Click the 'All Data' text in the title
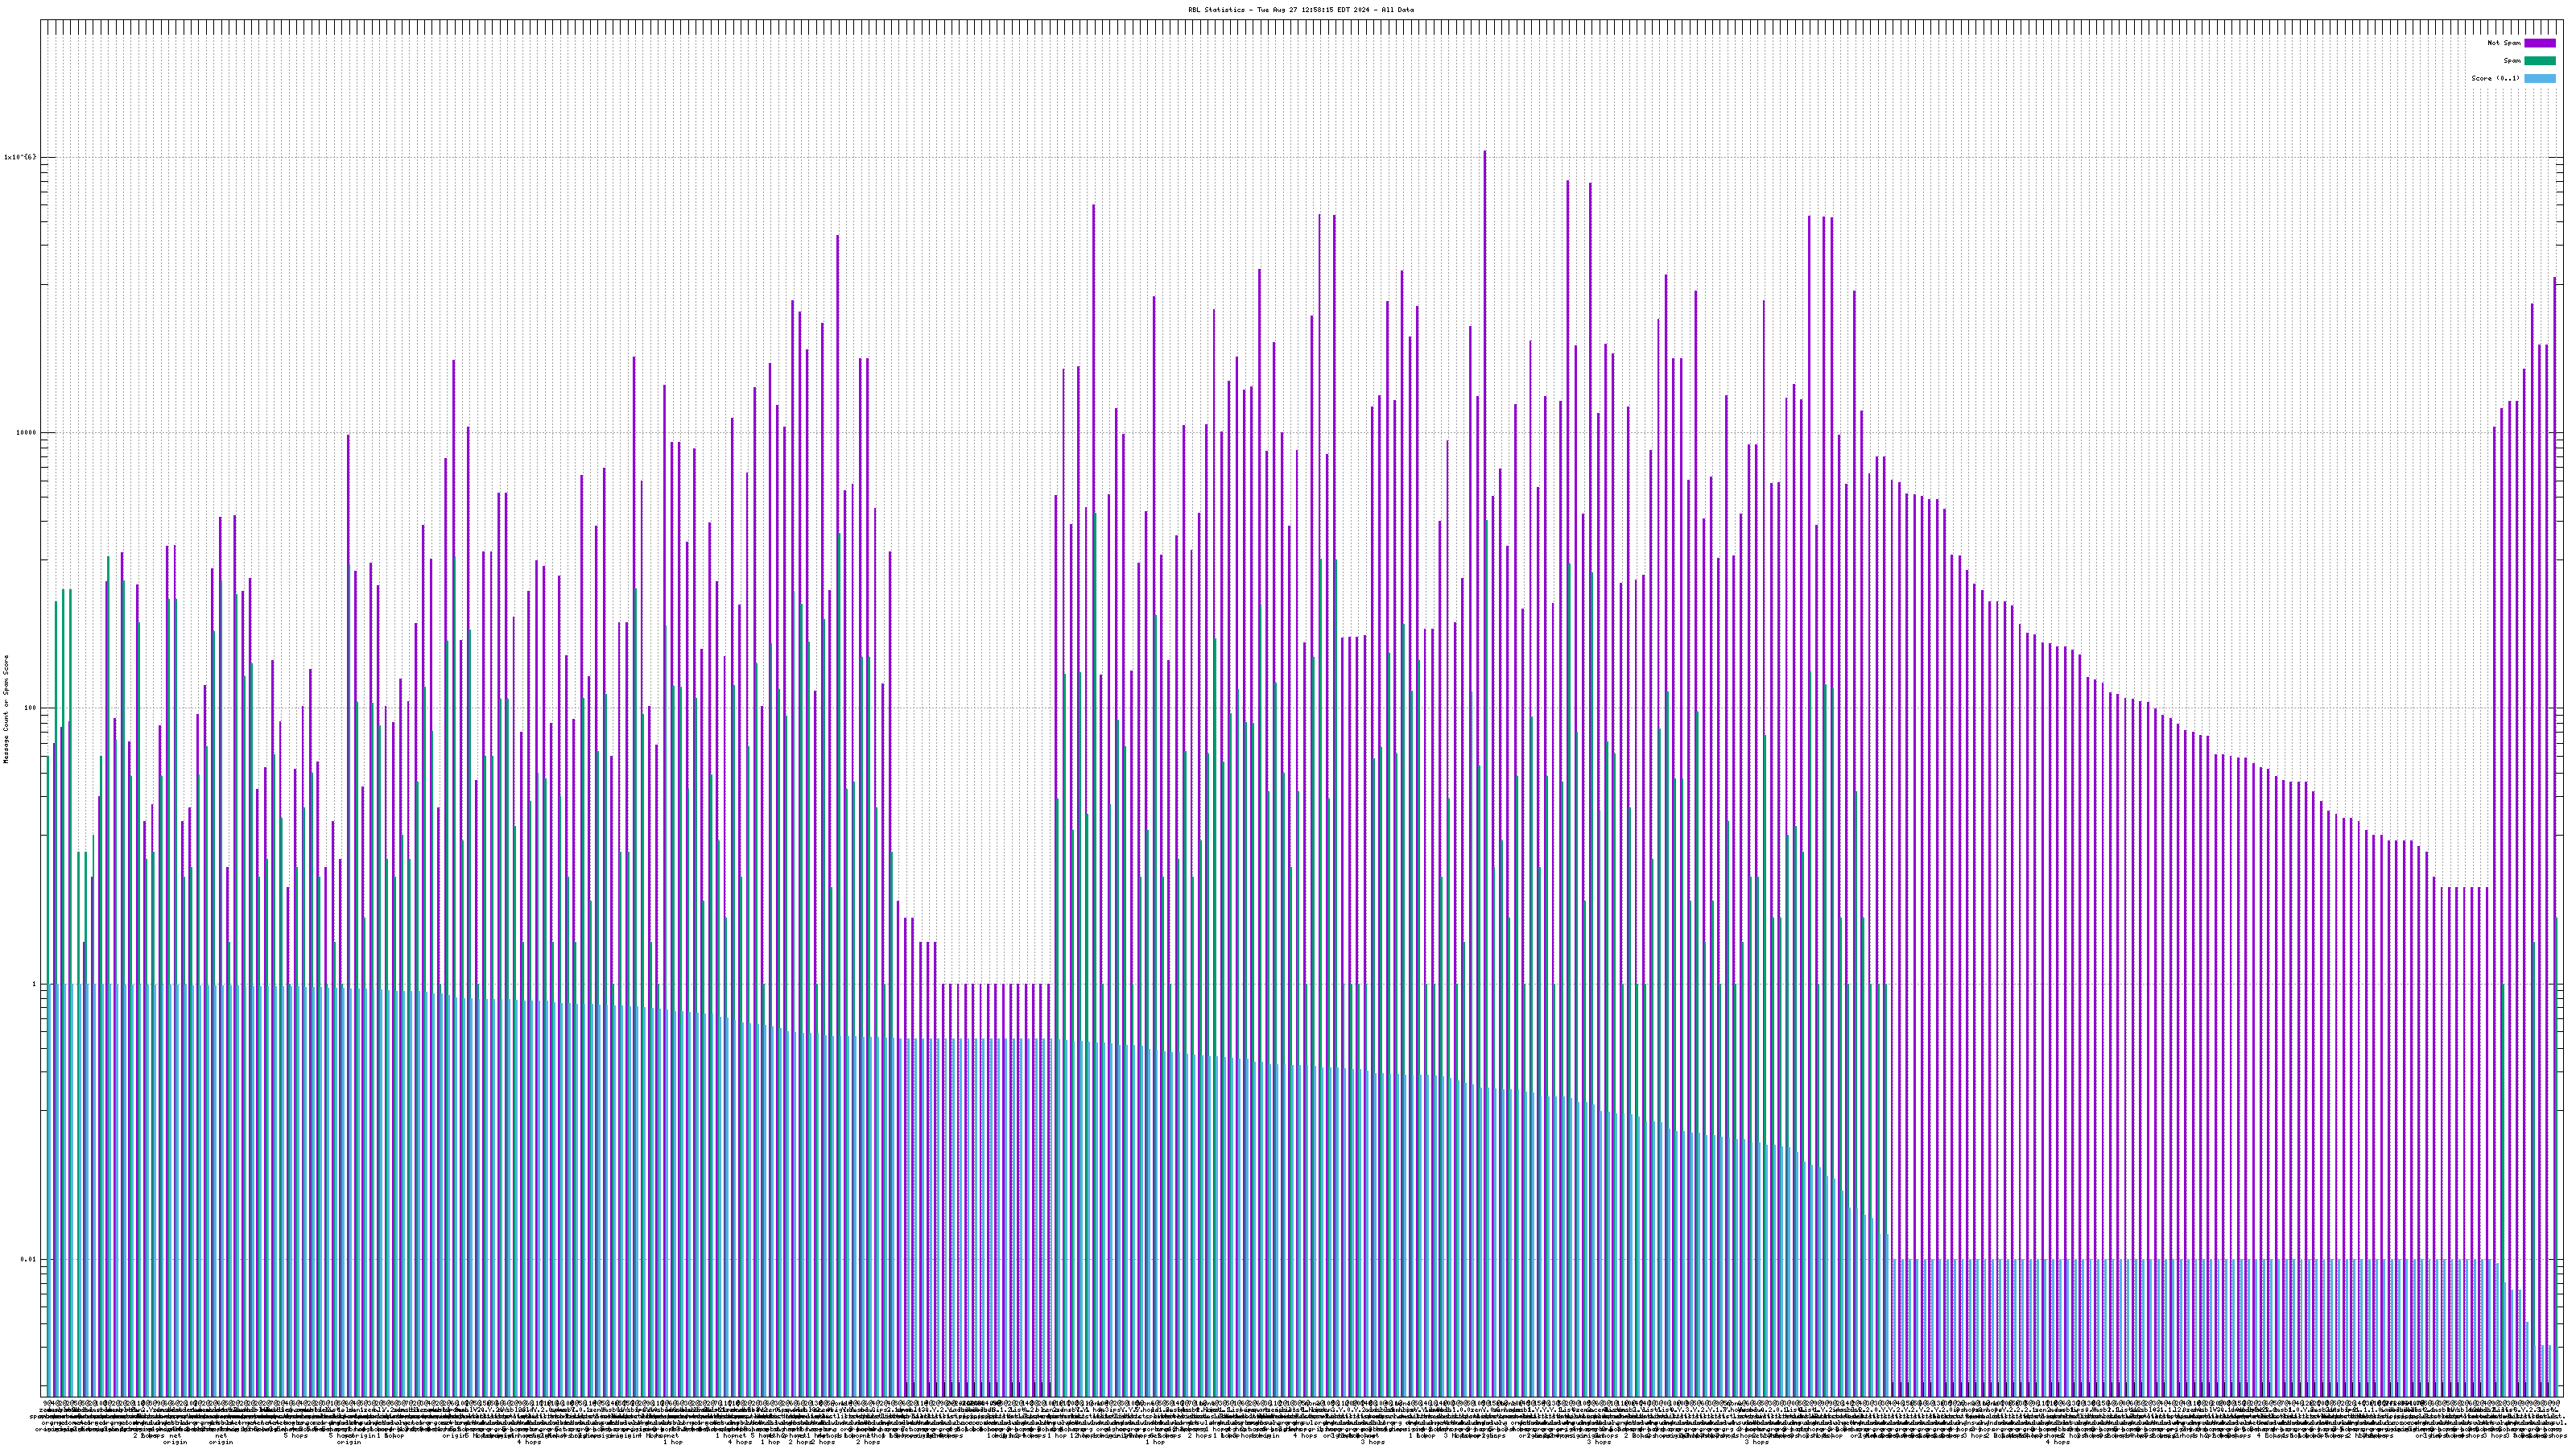The height and width of the screenshot is (1449, 2576). (x=1398, y=10)
